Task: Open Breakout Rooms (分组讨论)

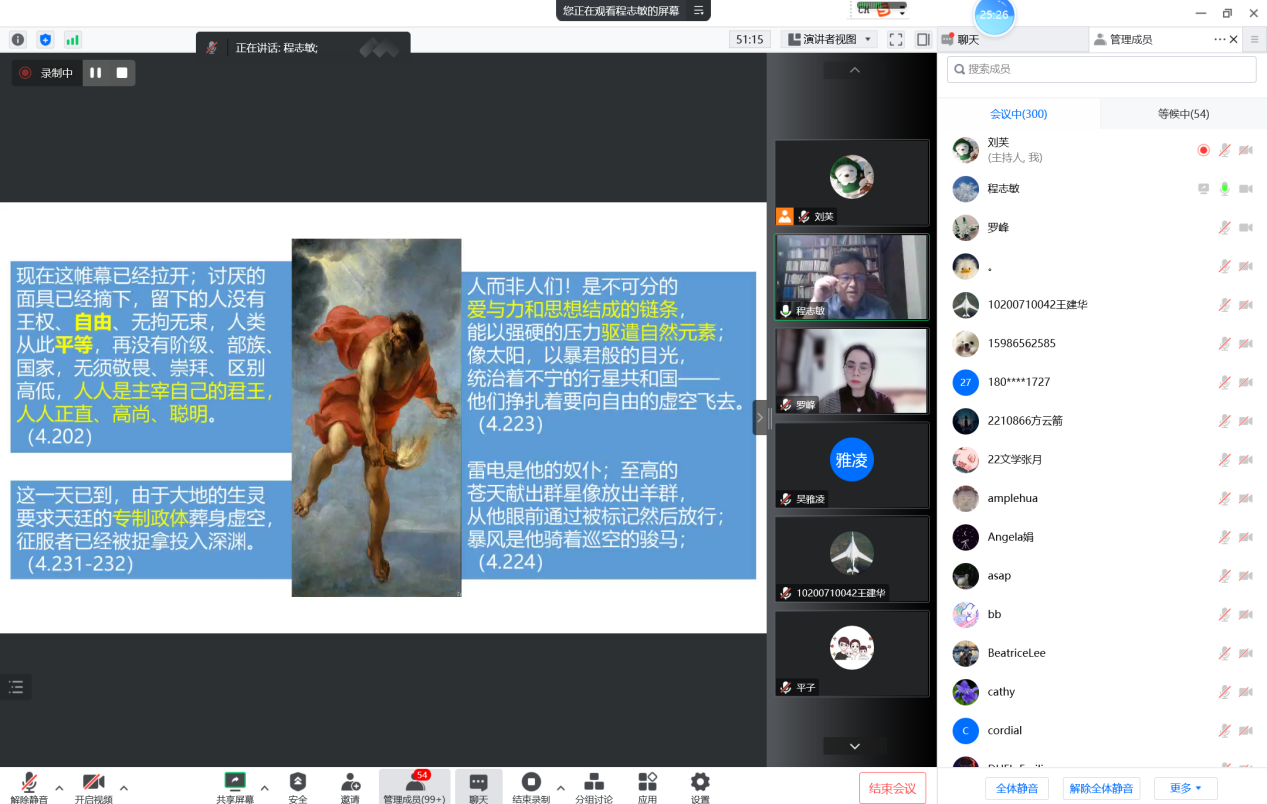Action: (x=593, y=786)
